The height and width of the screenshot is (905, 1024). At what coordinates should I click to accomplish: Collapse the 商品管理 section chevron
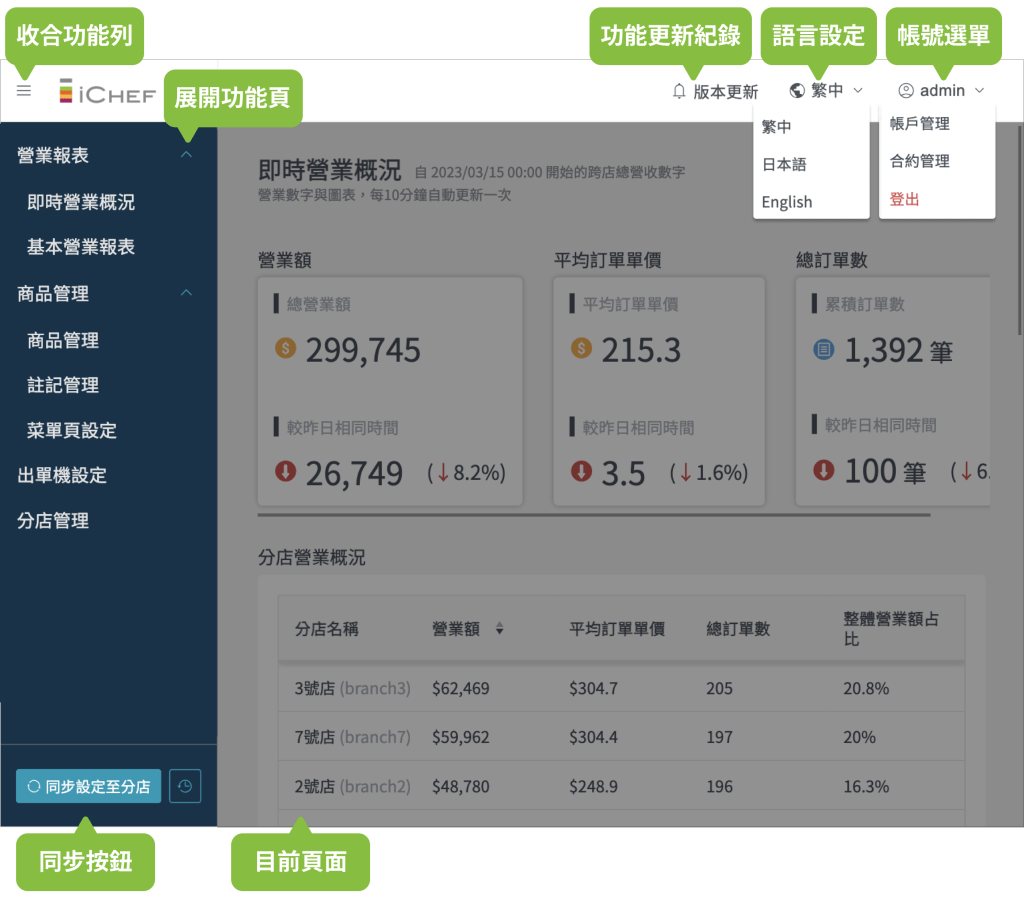186,293
